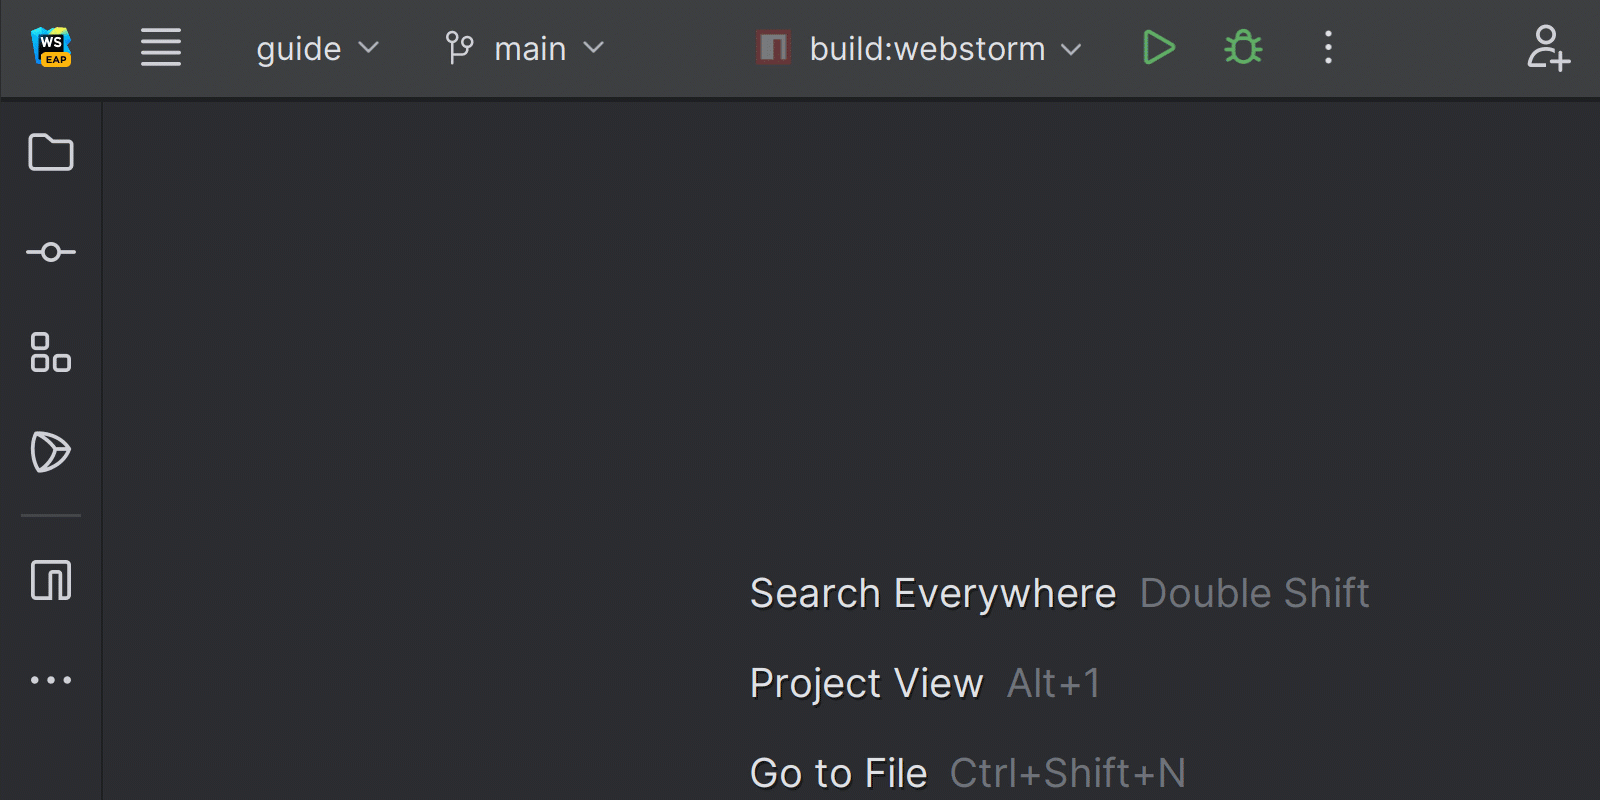This screenshot has height=800, width=1600.
Task: Expand the guide project dropdown
Action: click(x=317, y=48)
